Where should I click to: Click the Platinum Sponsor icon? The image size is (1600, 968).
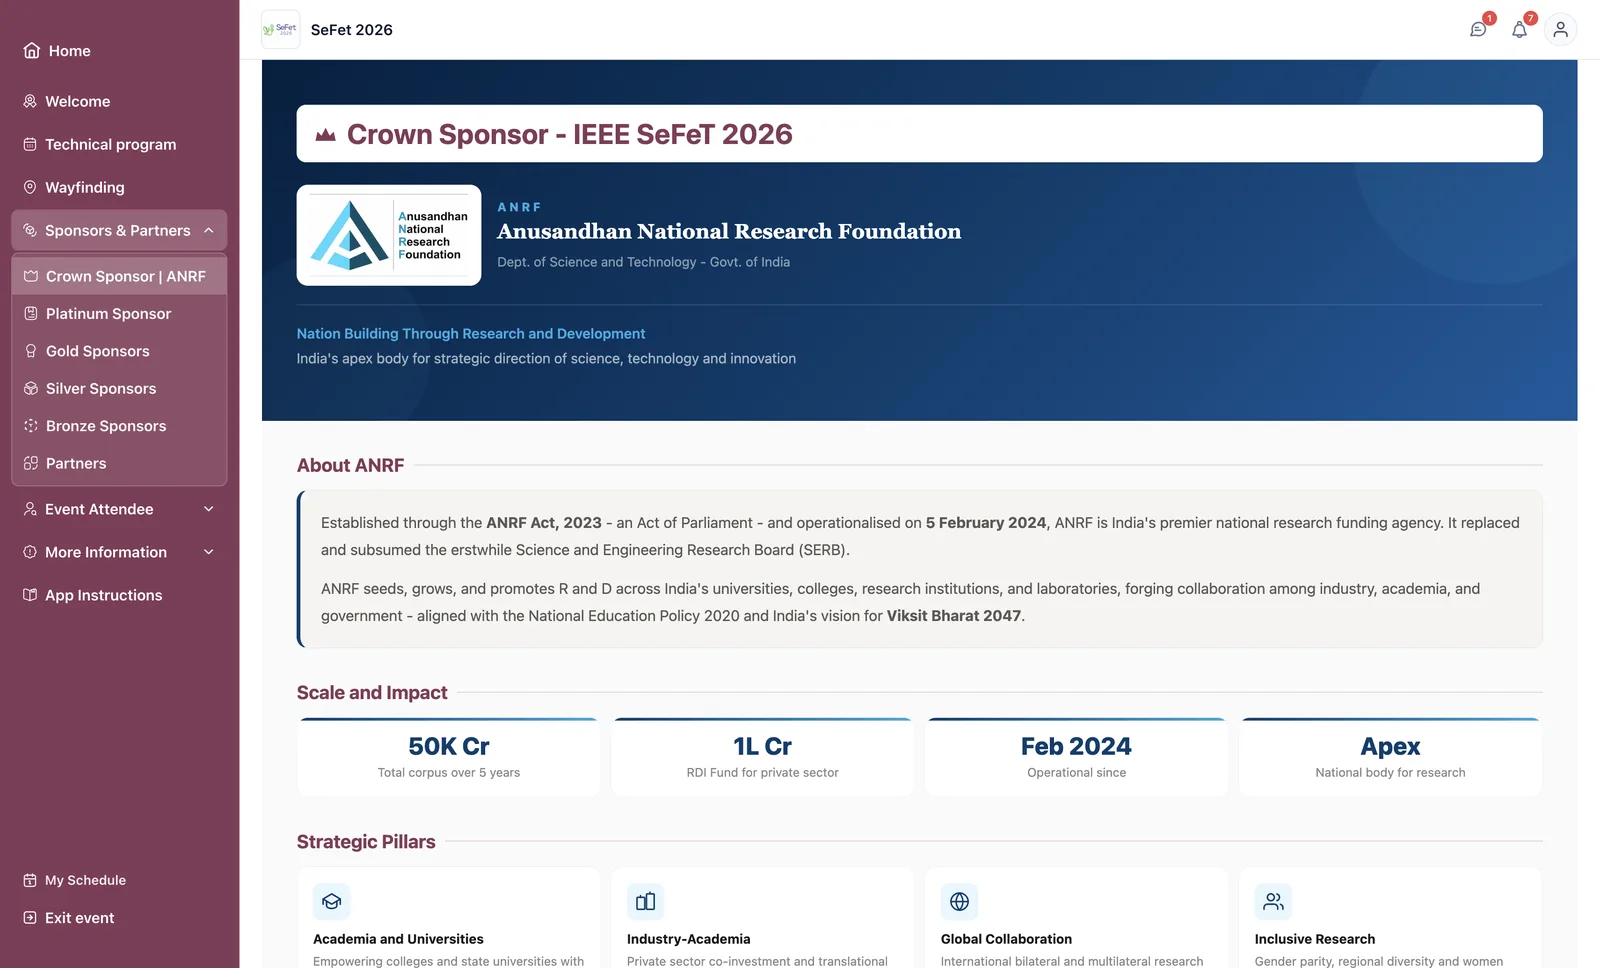coord(31,314)
